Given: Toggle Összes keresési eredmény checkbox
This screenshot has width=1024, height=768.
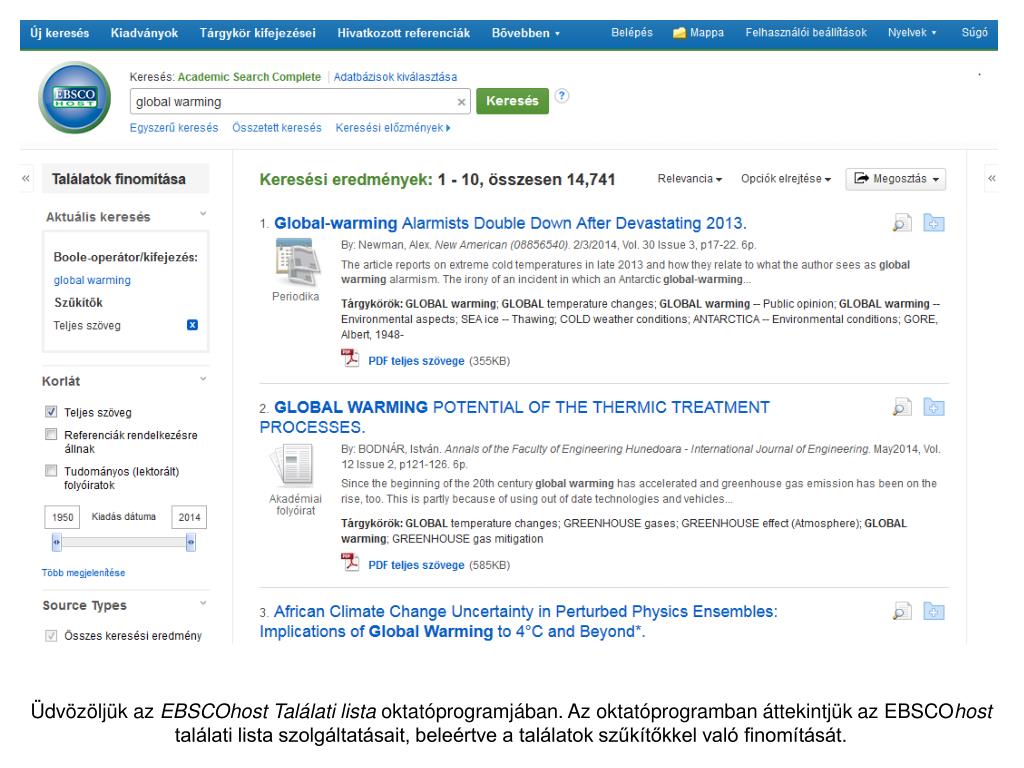Looking at the screenshot, I should click(x=51, y=635).
